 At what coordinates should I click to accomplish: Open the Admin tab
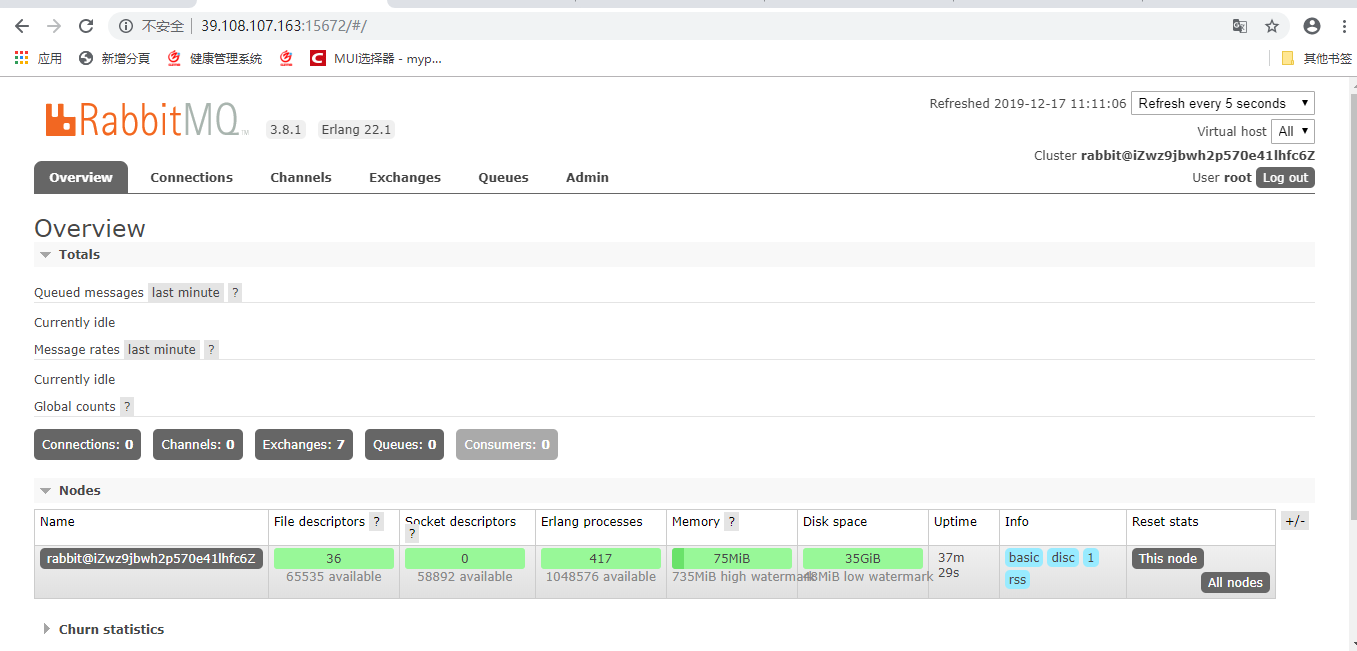pyautogui.click(x=587, y=177)
